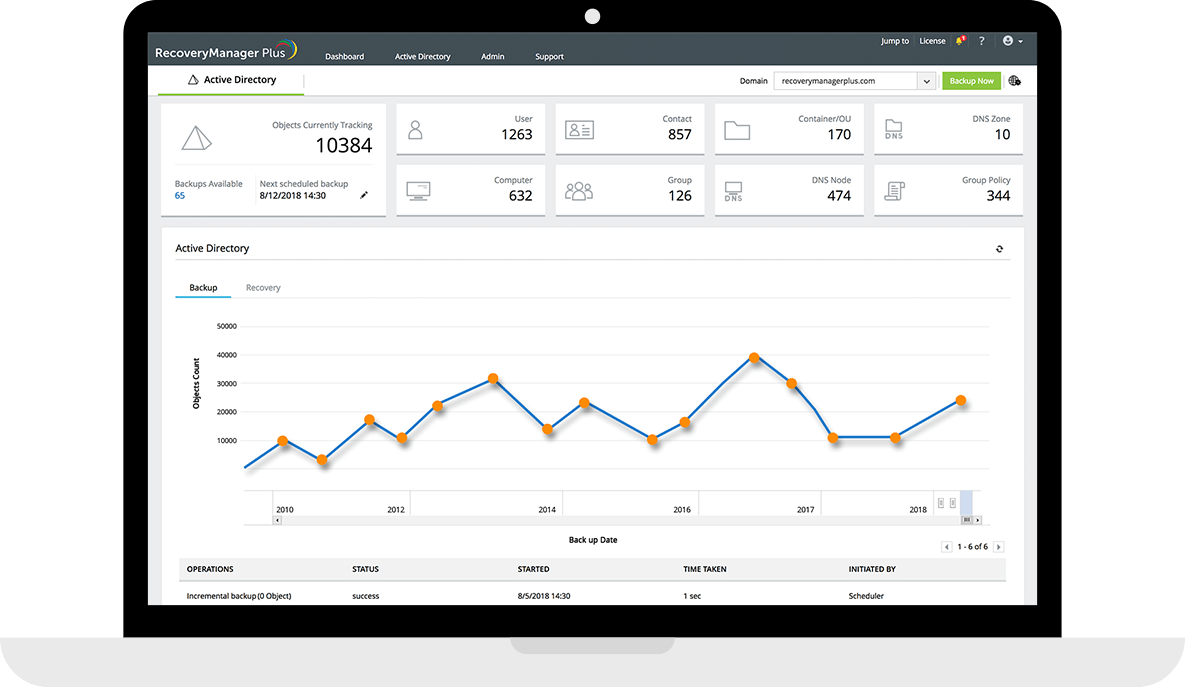Click the Contact count 857
The image size is (1185, 687).
pyautogui.click(x=679, y=135)
